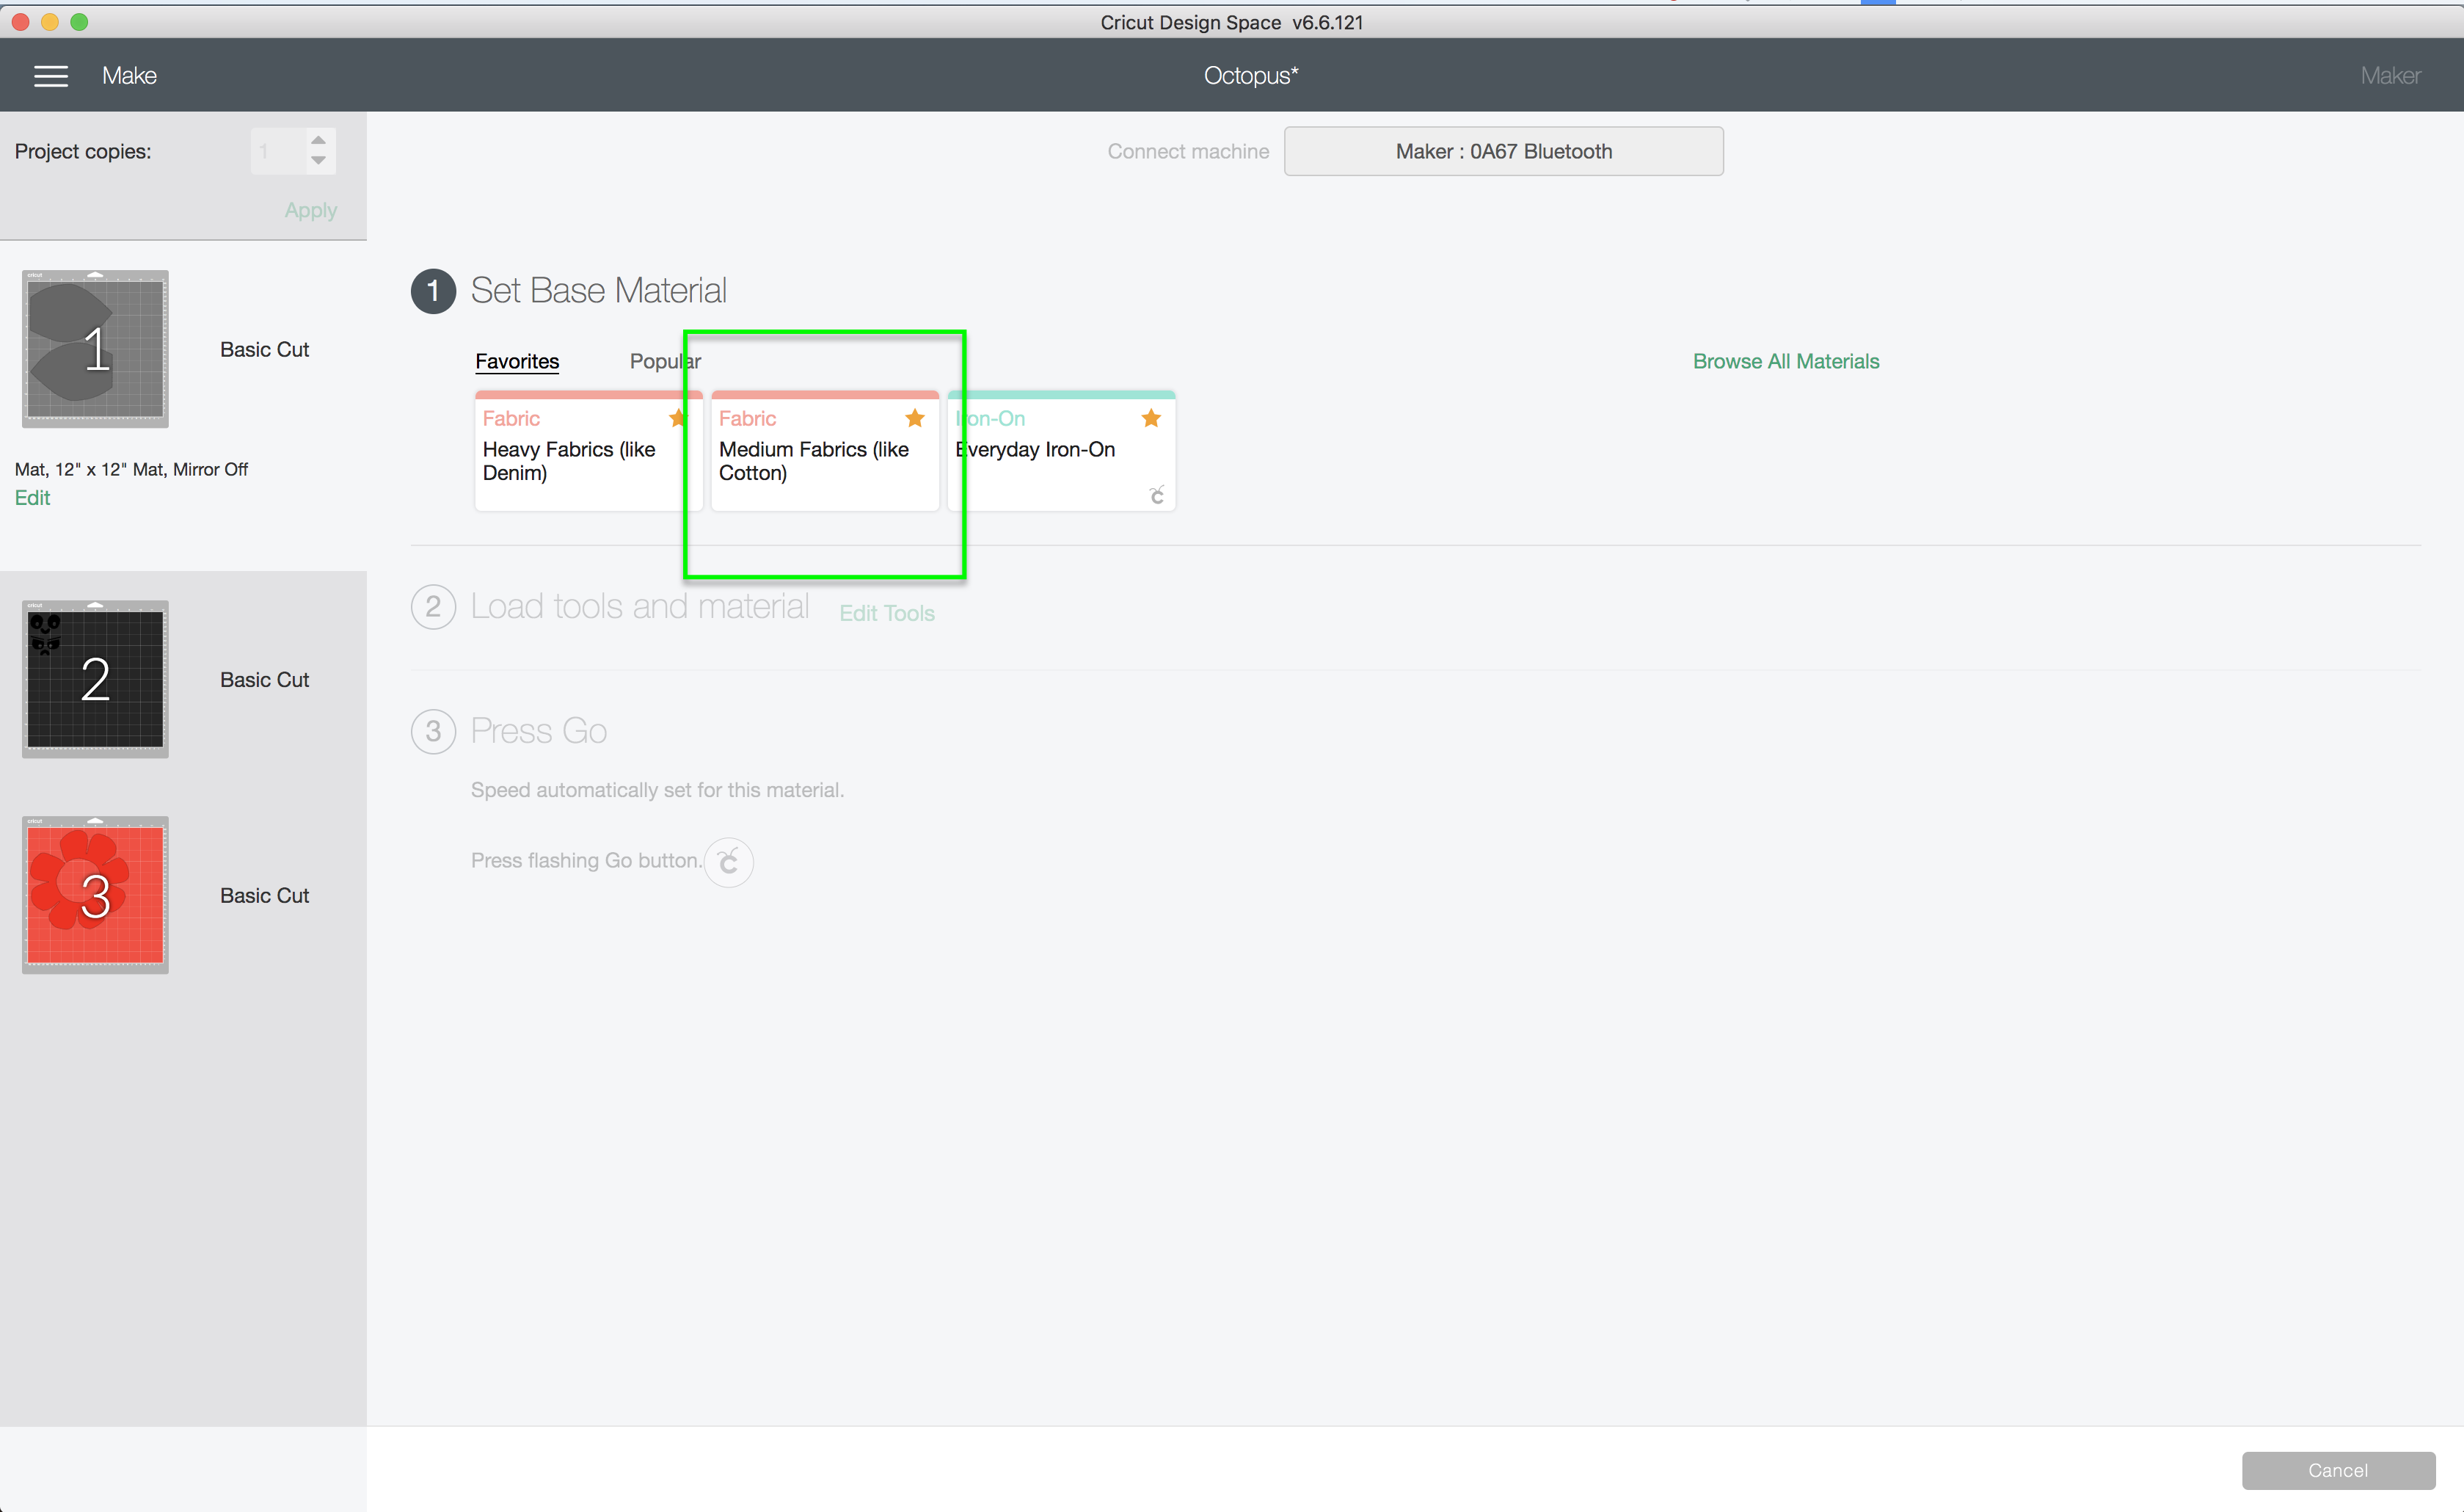The image size is (2464, 1512).
Task: Unfavorite Heavy Fabrics star icon
Action: coord(678,418)
